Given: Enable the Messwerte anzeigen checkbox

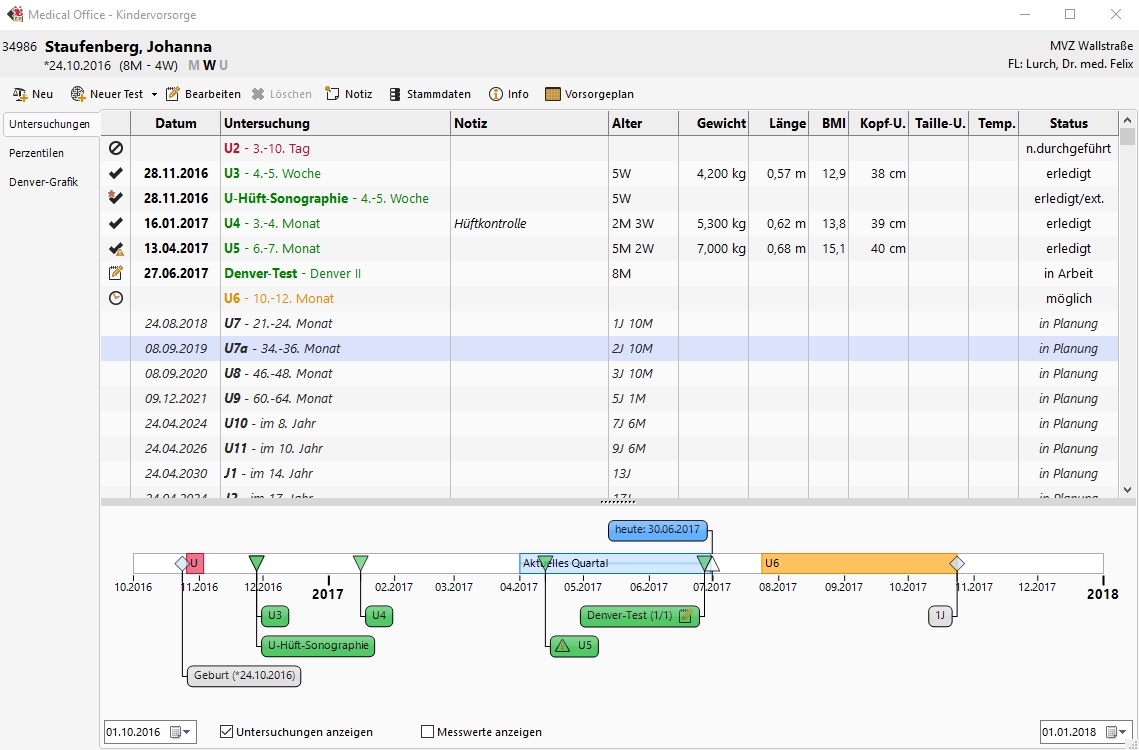Looking at the screenshot, I should click(428, 732).
